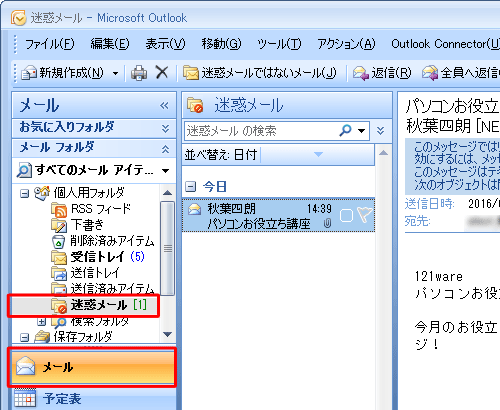
Task: Open the すべてのメール アイテム dropdown
Action: coord(165,171)
